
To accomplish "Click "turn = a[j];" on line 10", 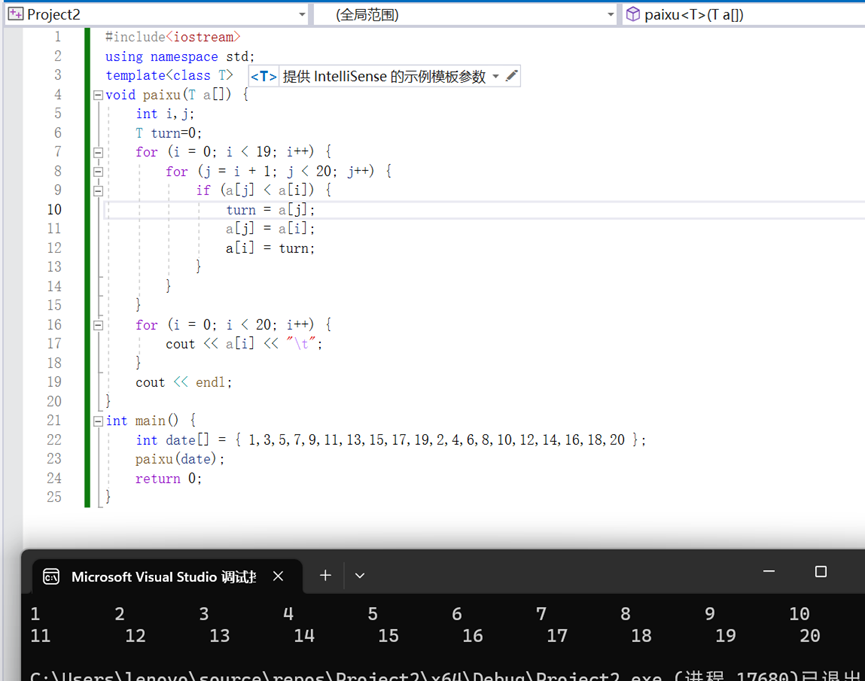I will click(x=270, y=210).
